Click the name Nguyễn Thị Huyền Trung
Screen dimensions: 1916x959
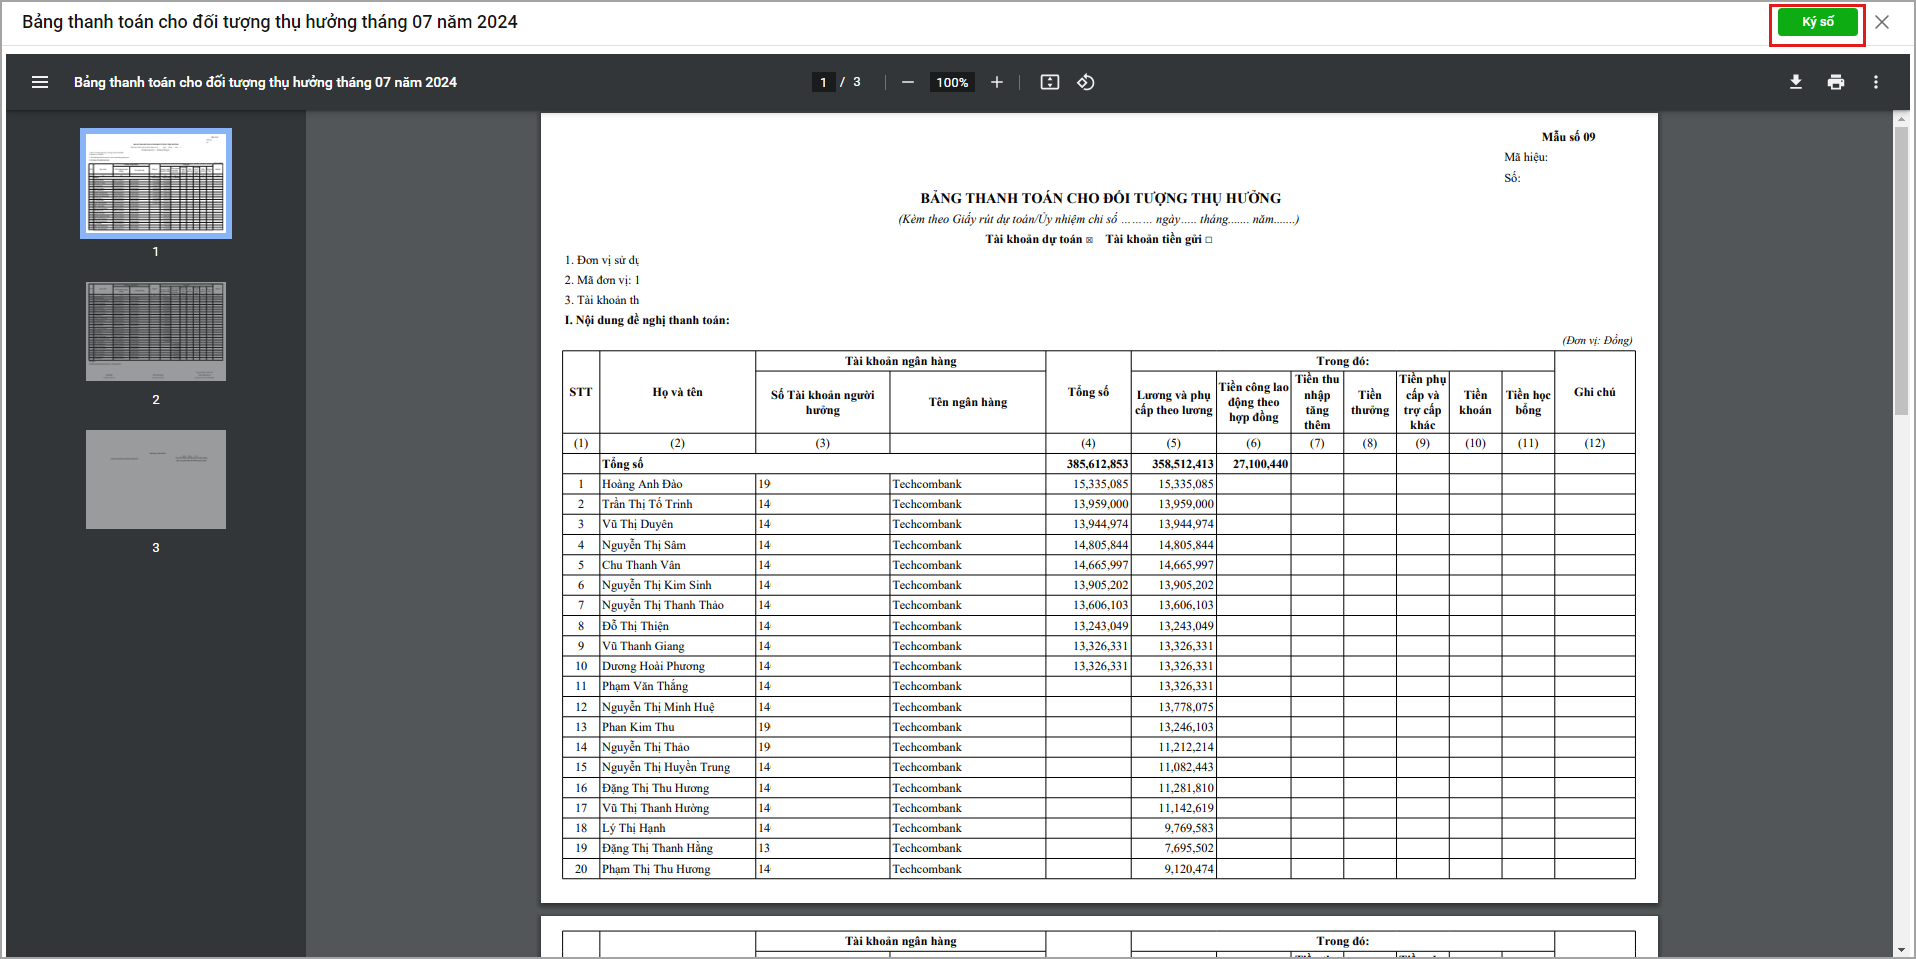(x=666, y=767)
